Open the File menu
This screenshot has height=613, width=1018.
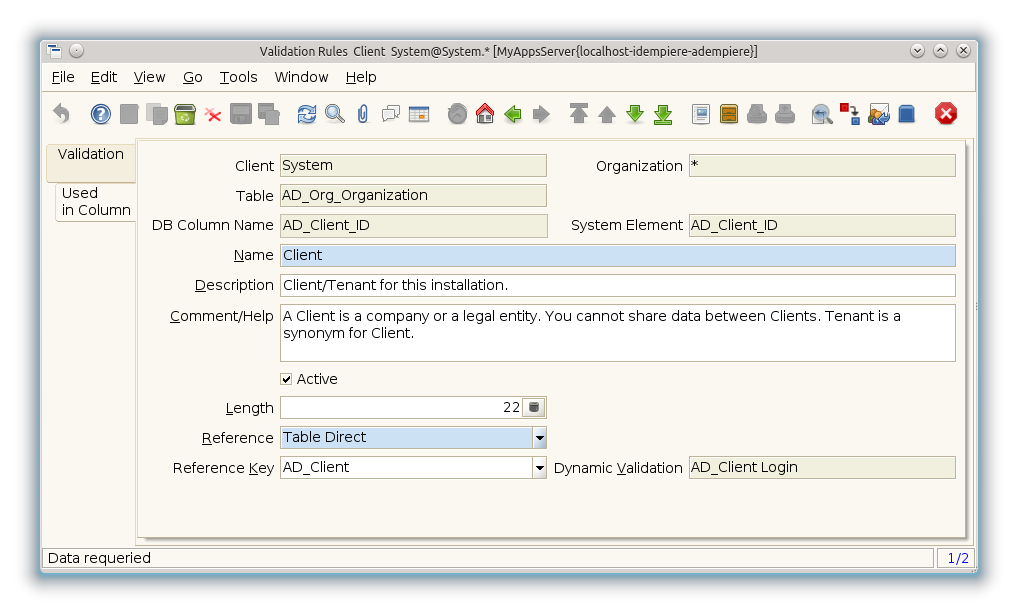click(x=63, y=77)
